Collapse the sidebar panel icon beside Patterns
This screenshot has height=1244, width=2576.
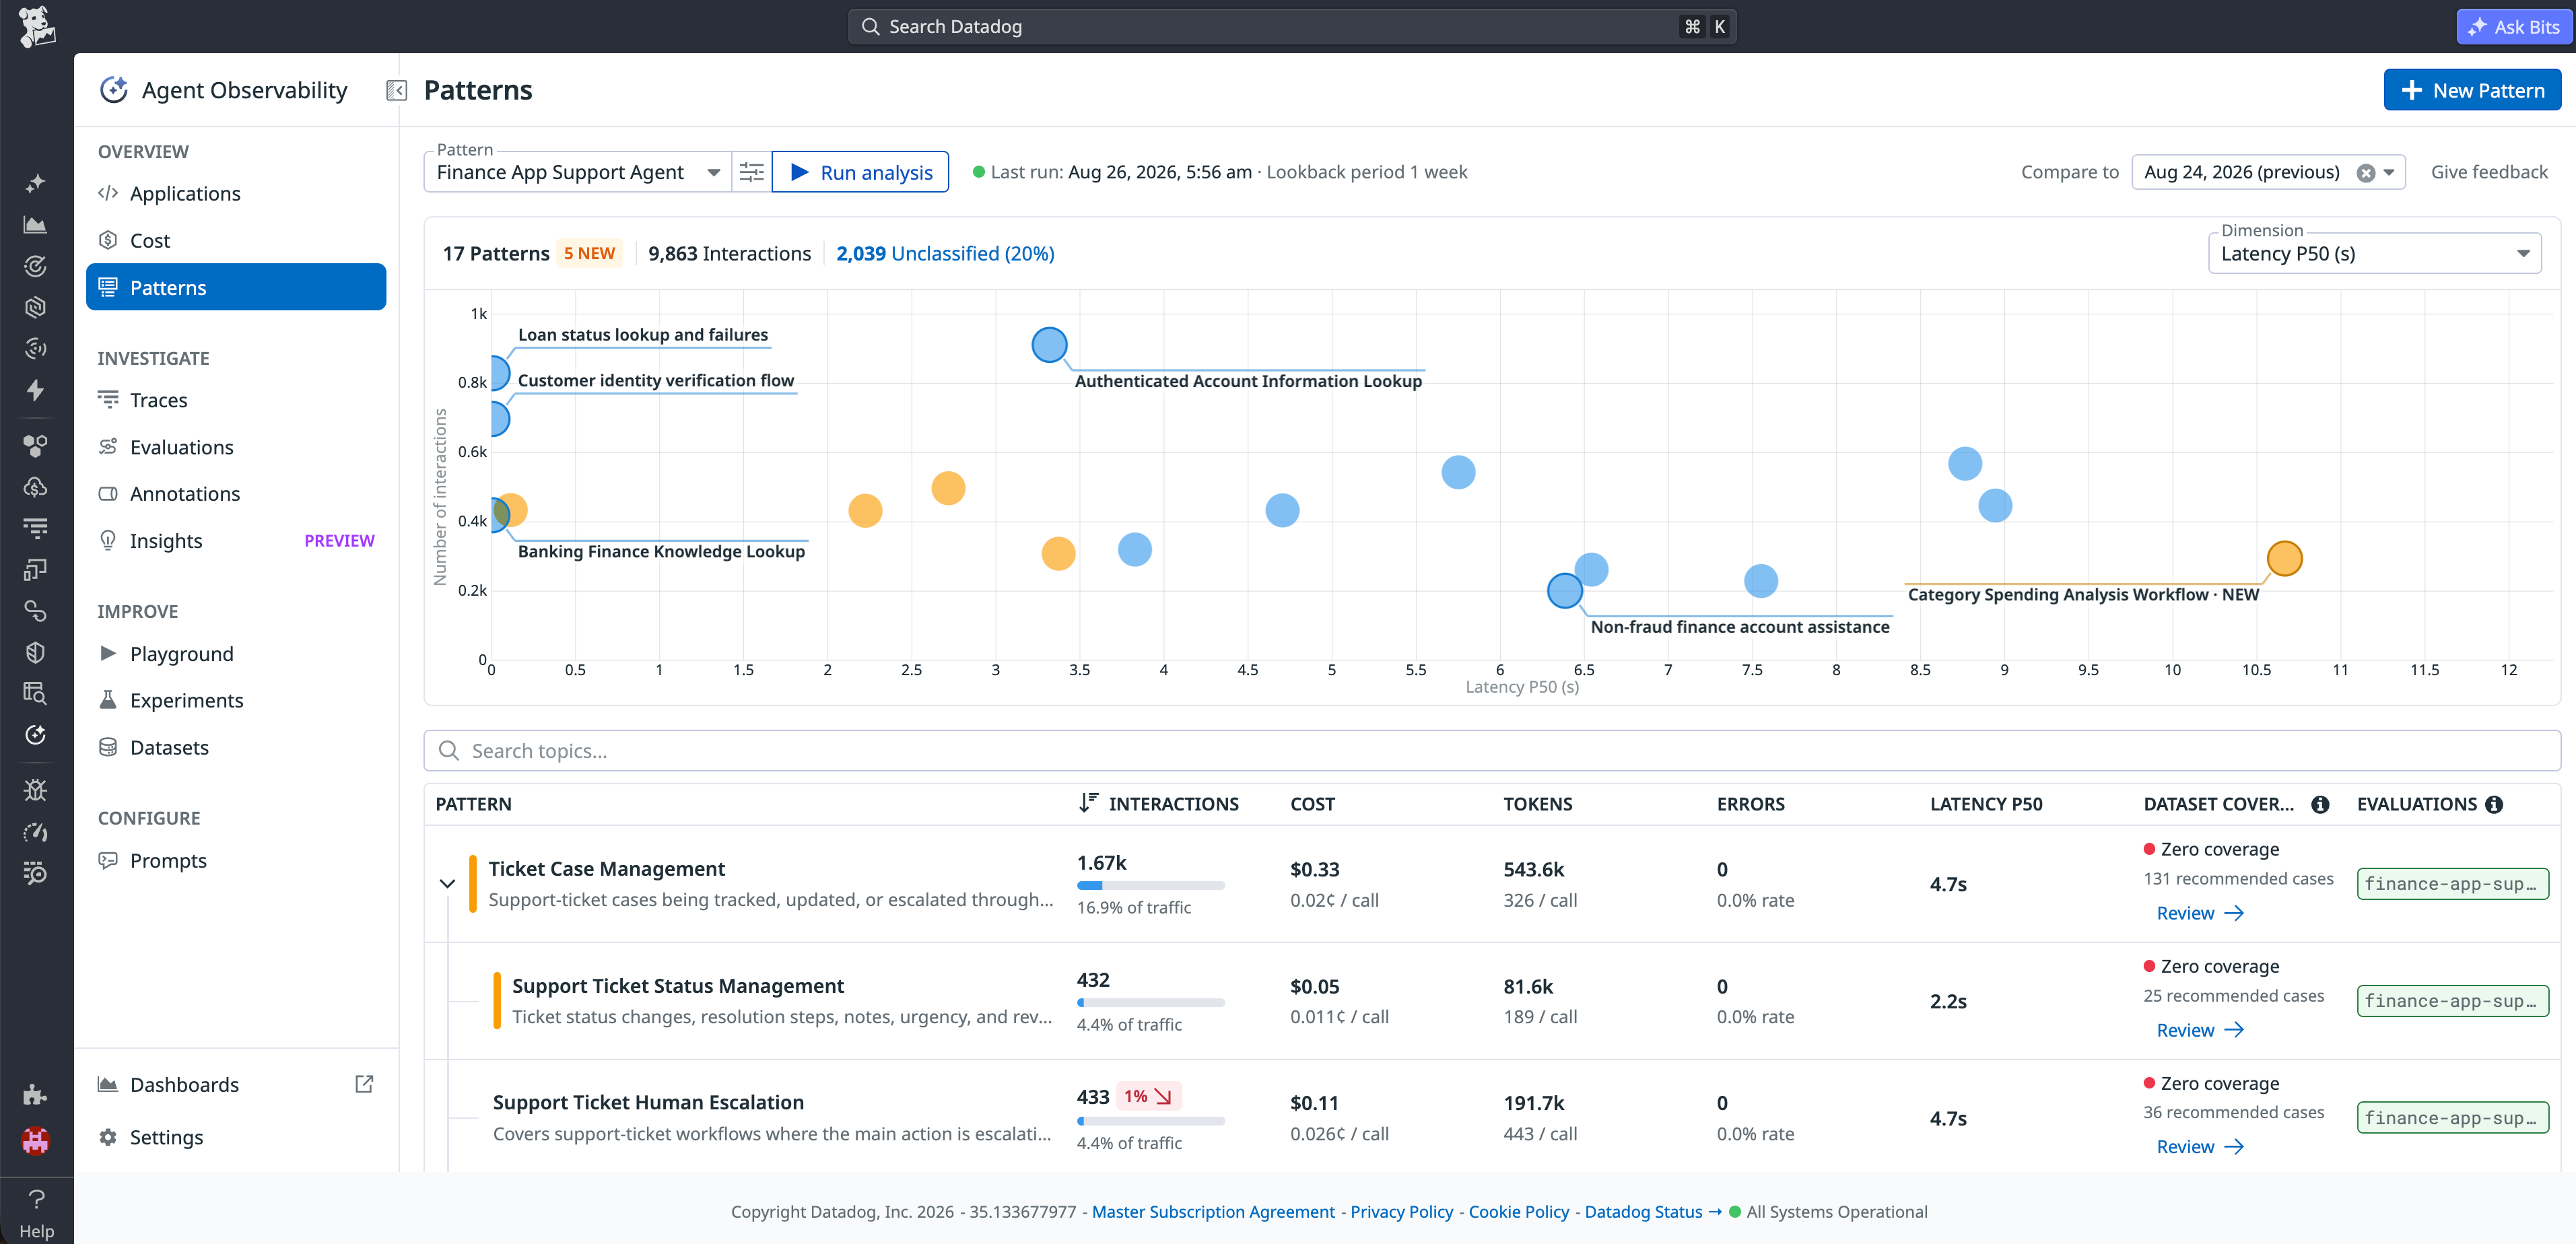[x=396, y=91]
